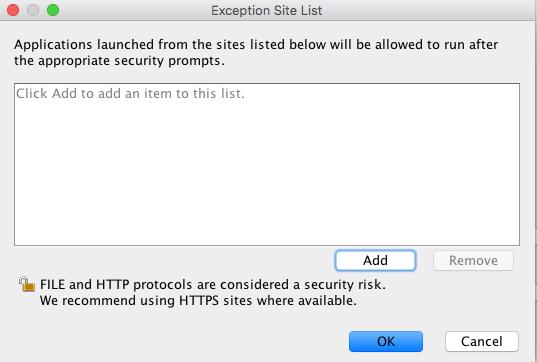Dismiss the dialog with Cancel
Viewport: 537px width, 362px height.
(482, 341)
